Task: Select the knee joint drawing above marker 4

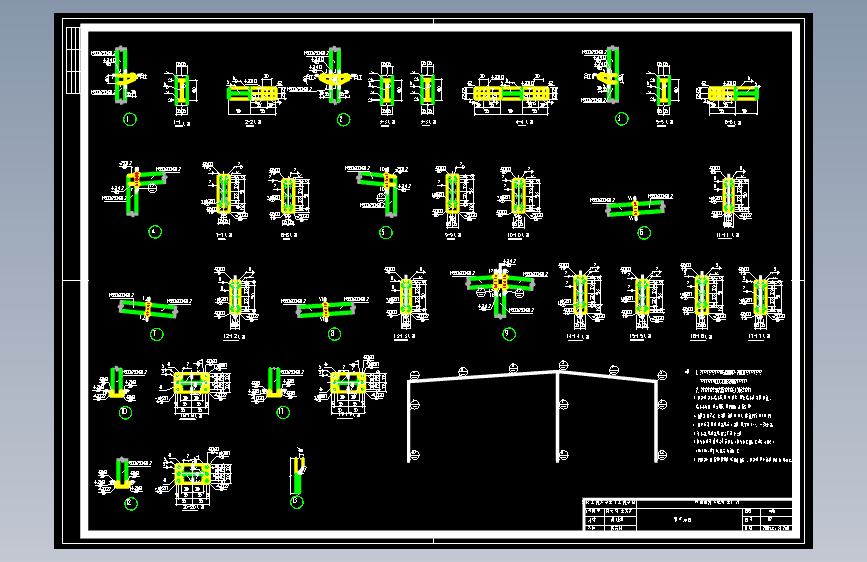Action: (141, 189)
